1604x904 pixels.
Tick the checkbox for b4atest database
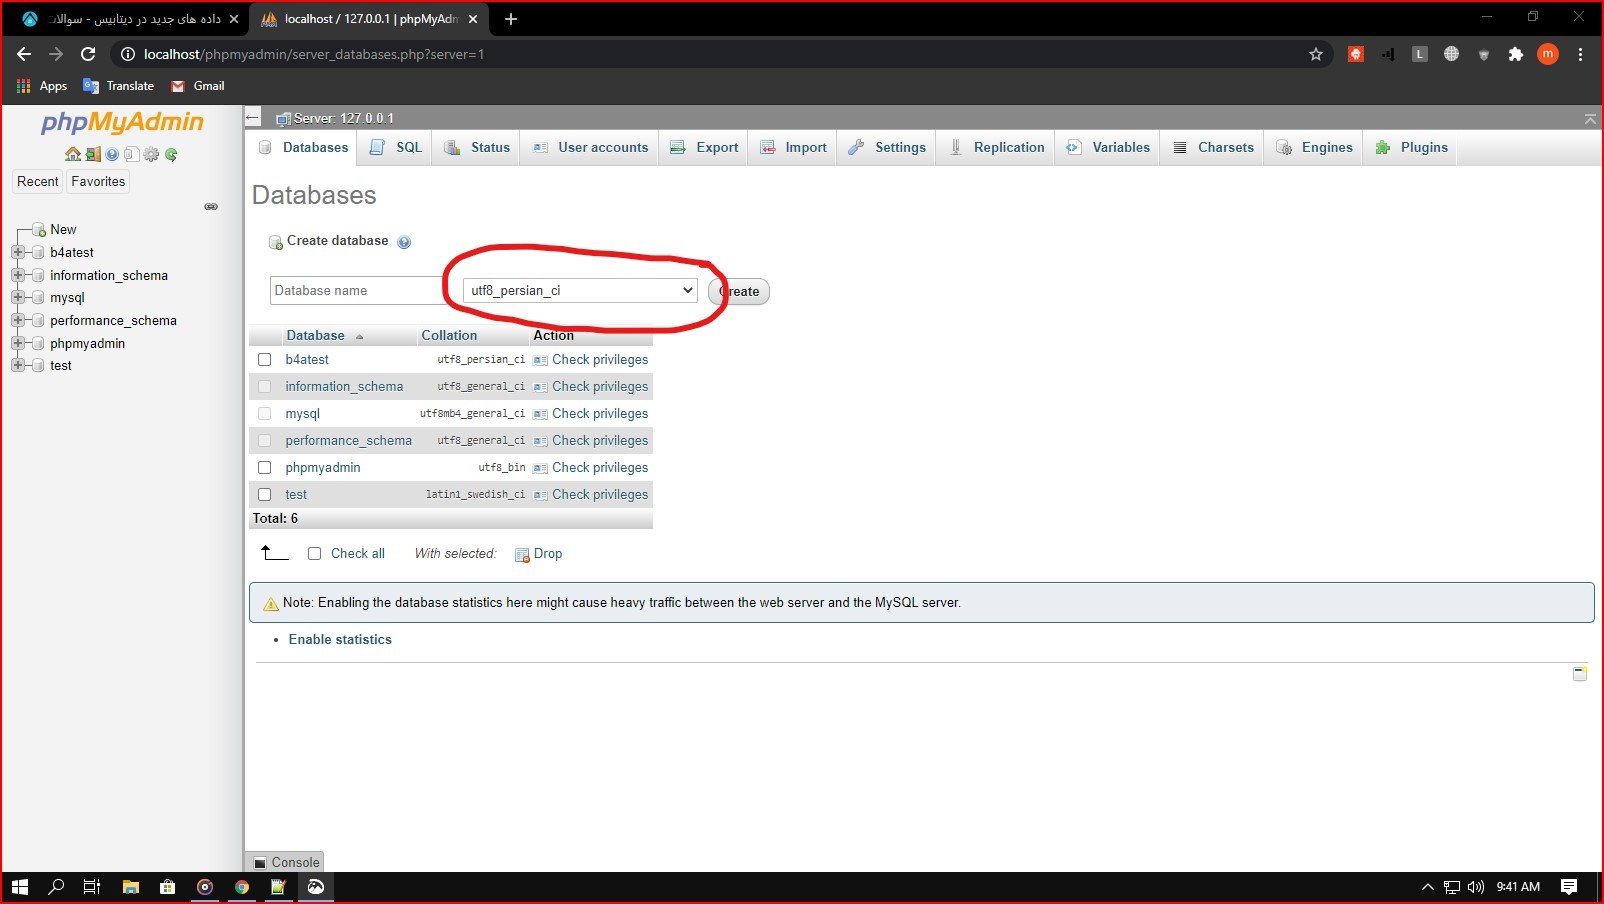265,360
